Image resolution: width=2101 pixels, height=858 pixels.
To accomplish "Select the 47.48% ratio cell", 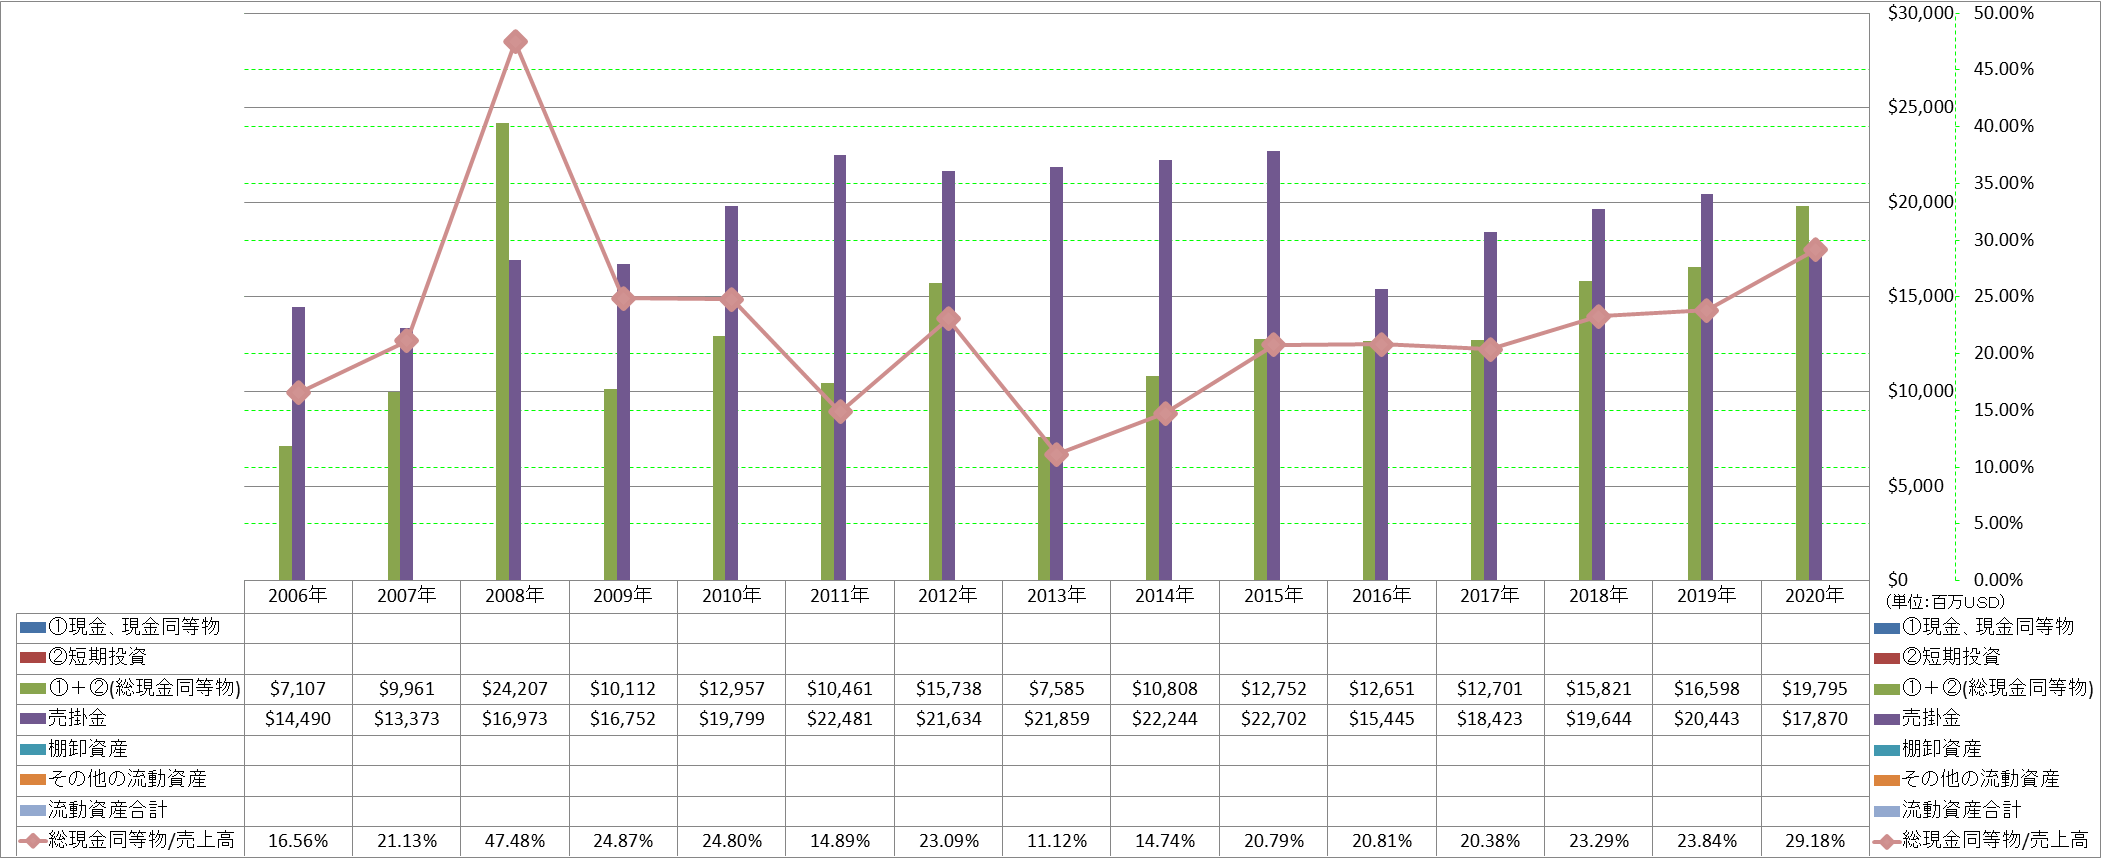I will pos(515,841).
